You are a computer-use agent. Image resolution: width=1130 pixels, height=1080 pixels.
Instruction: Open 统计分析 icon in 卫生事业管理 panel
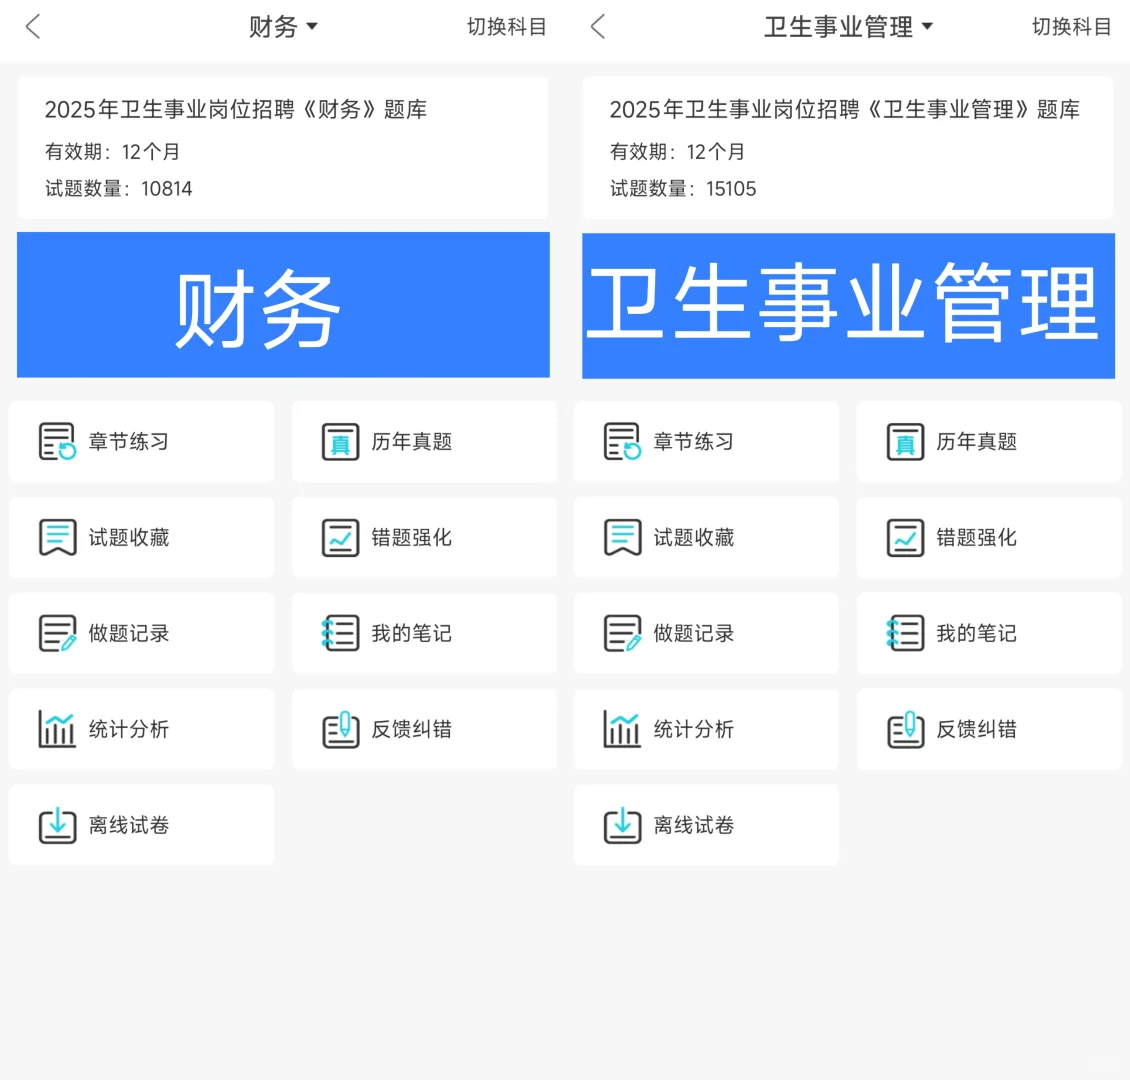[x=622, y=728]
